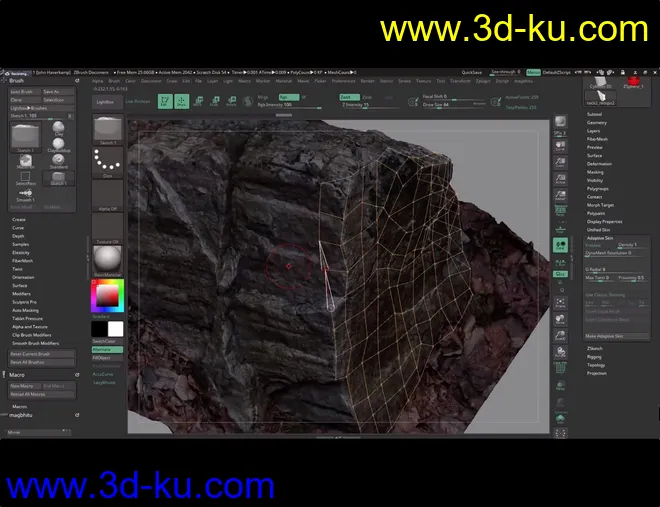This screenshot has height=507, width=660.
Task: Expand the Masking section
Action: [595, 172]
